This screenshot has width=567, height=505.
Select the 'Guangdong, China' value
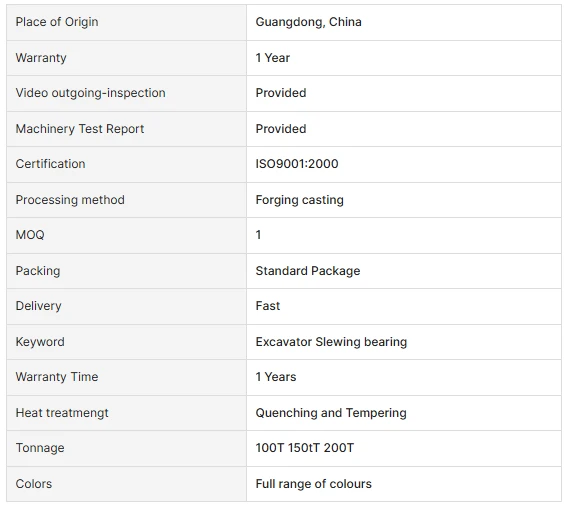click(x=308, y=22)
